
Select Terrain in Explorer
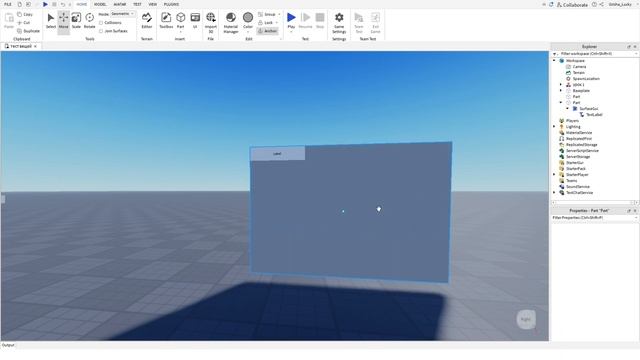[x=578, y=73]
